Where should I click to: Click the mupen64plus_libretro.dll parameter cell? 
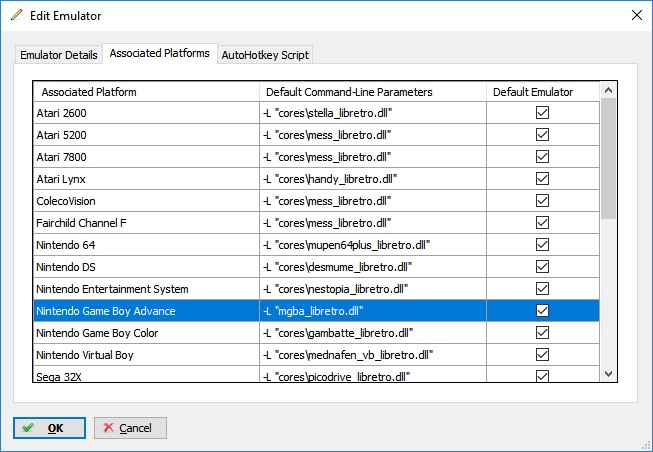(373, 245)
